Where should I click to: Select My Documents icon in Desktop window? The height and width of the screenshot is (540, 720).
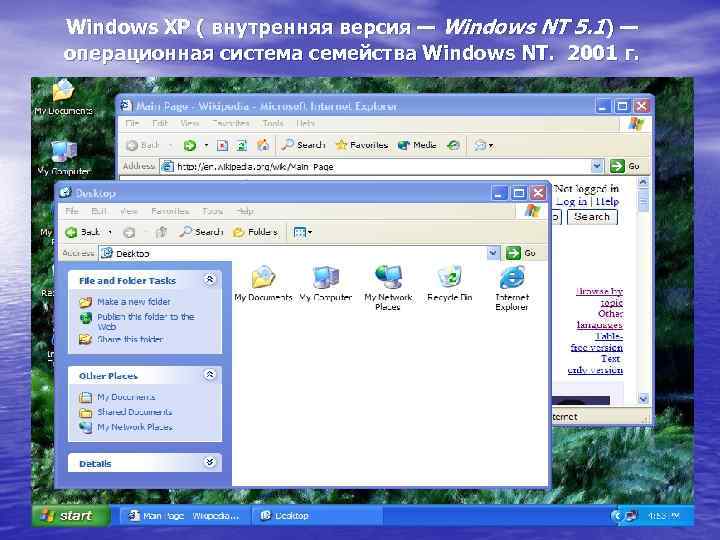263,283
